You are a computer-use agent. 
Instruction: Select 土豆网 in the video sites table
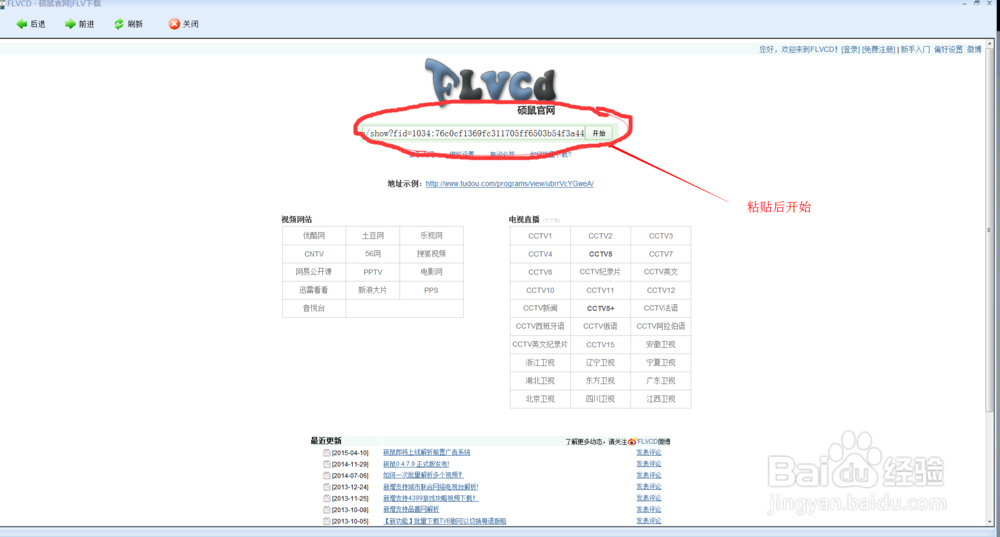coord(373,236)
